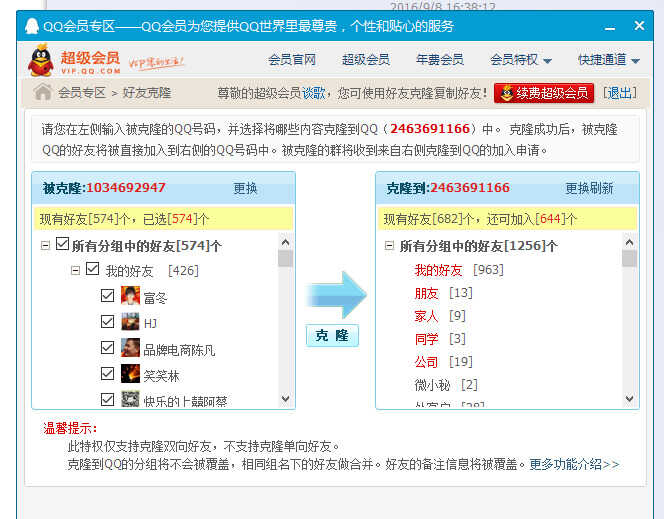Click 笑笑林's avatar picture

[130, 374]
